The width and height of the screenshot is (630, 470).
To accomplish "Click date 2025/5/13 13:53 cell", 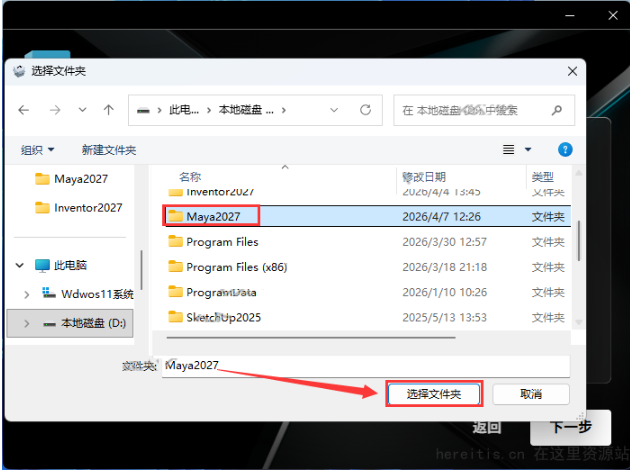I will (x=444, y=317).
